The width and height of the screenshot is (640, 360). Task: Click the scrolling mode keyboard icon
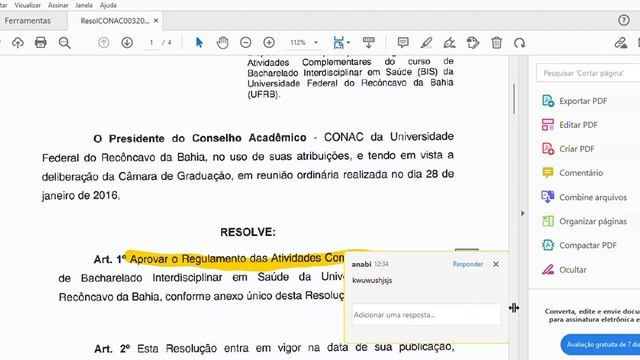pyautogui.click(x=369, y=42)
